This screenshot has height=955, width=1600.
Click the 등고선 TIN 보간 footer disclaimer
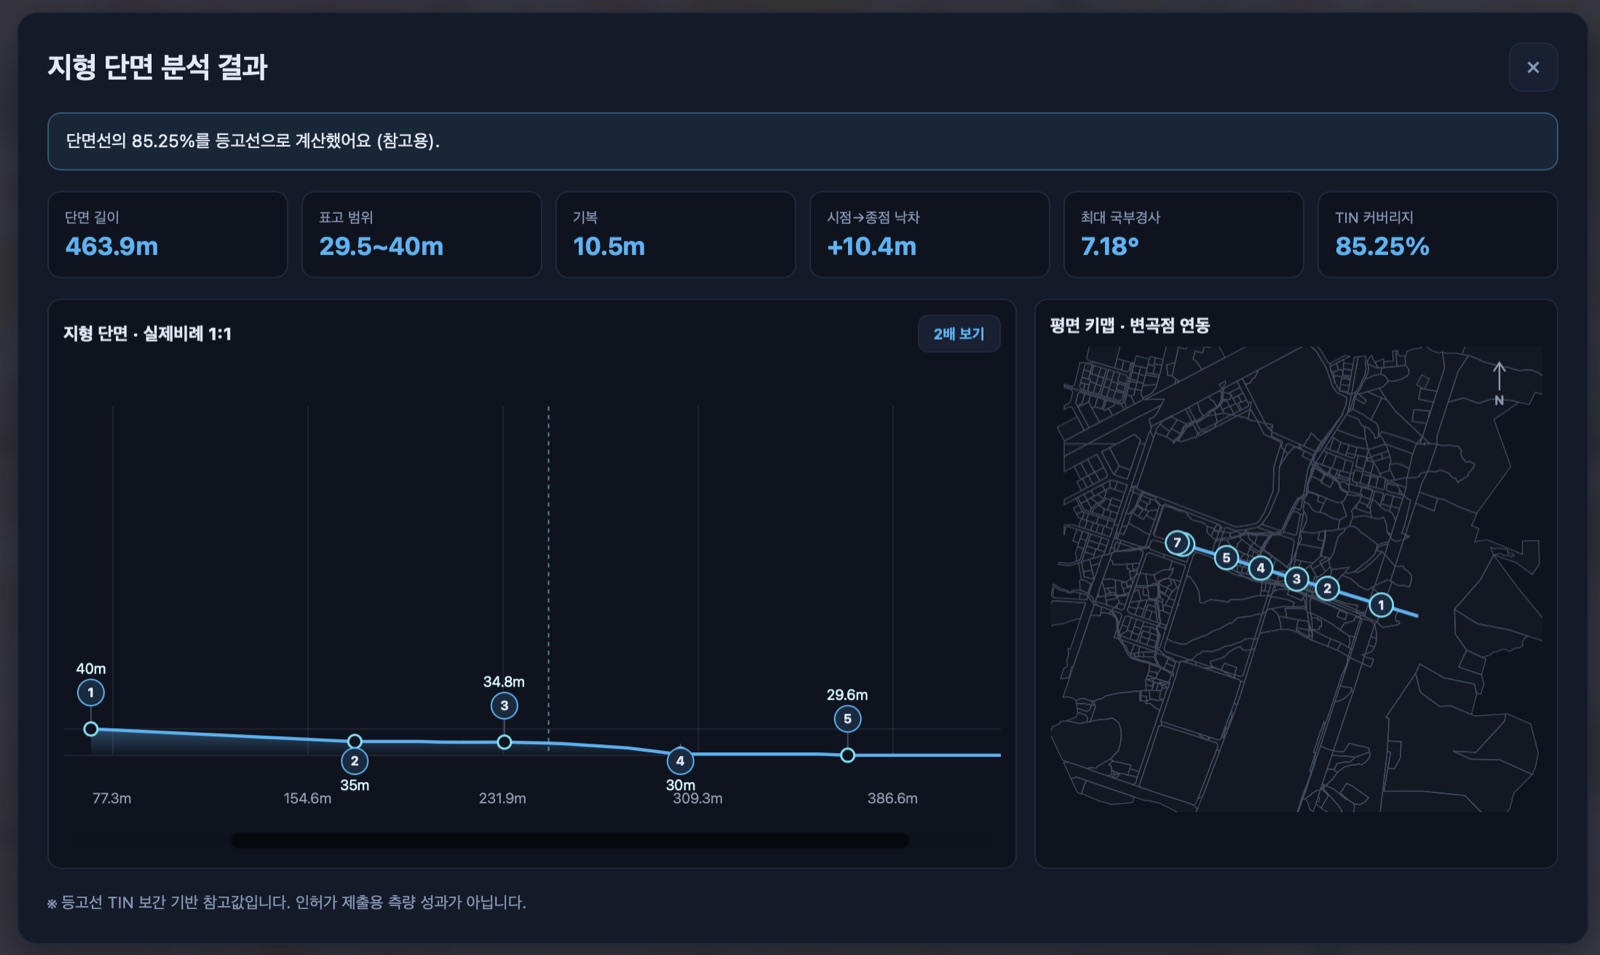tap(286, 902)
